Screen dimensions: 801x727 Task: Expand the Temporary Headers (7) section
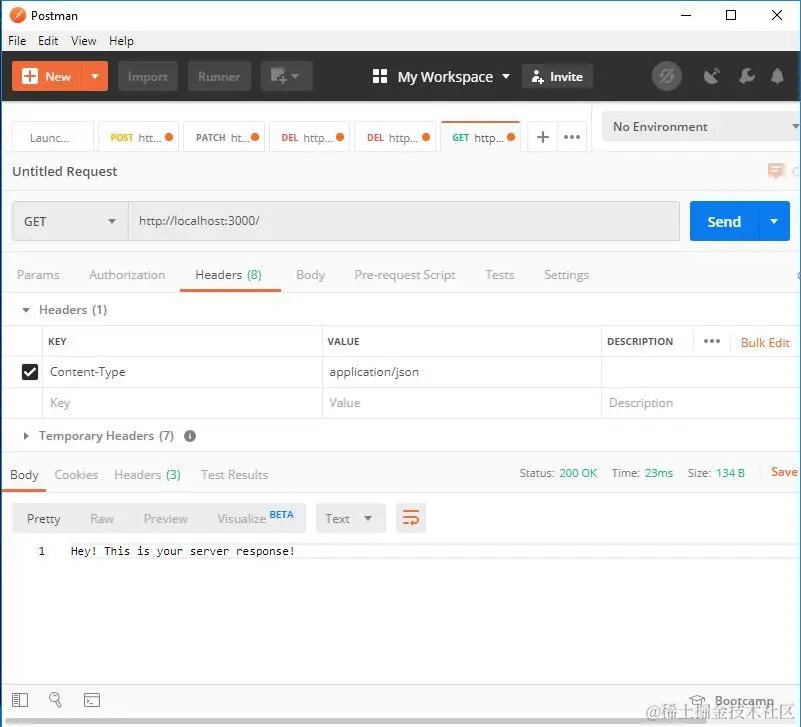coord(26,436)
